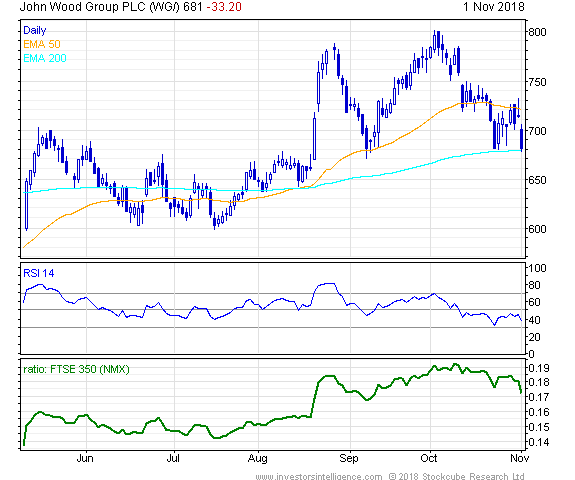This screenshot has width=575, height=480.
Task: Click the ratio 0.14 axis label
Action: tap(539, 442)
